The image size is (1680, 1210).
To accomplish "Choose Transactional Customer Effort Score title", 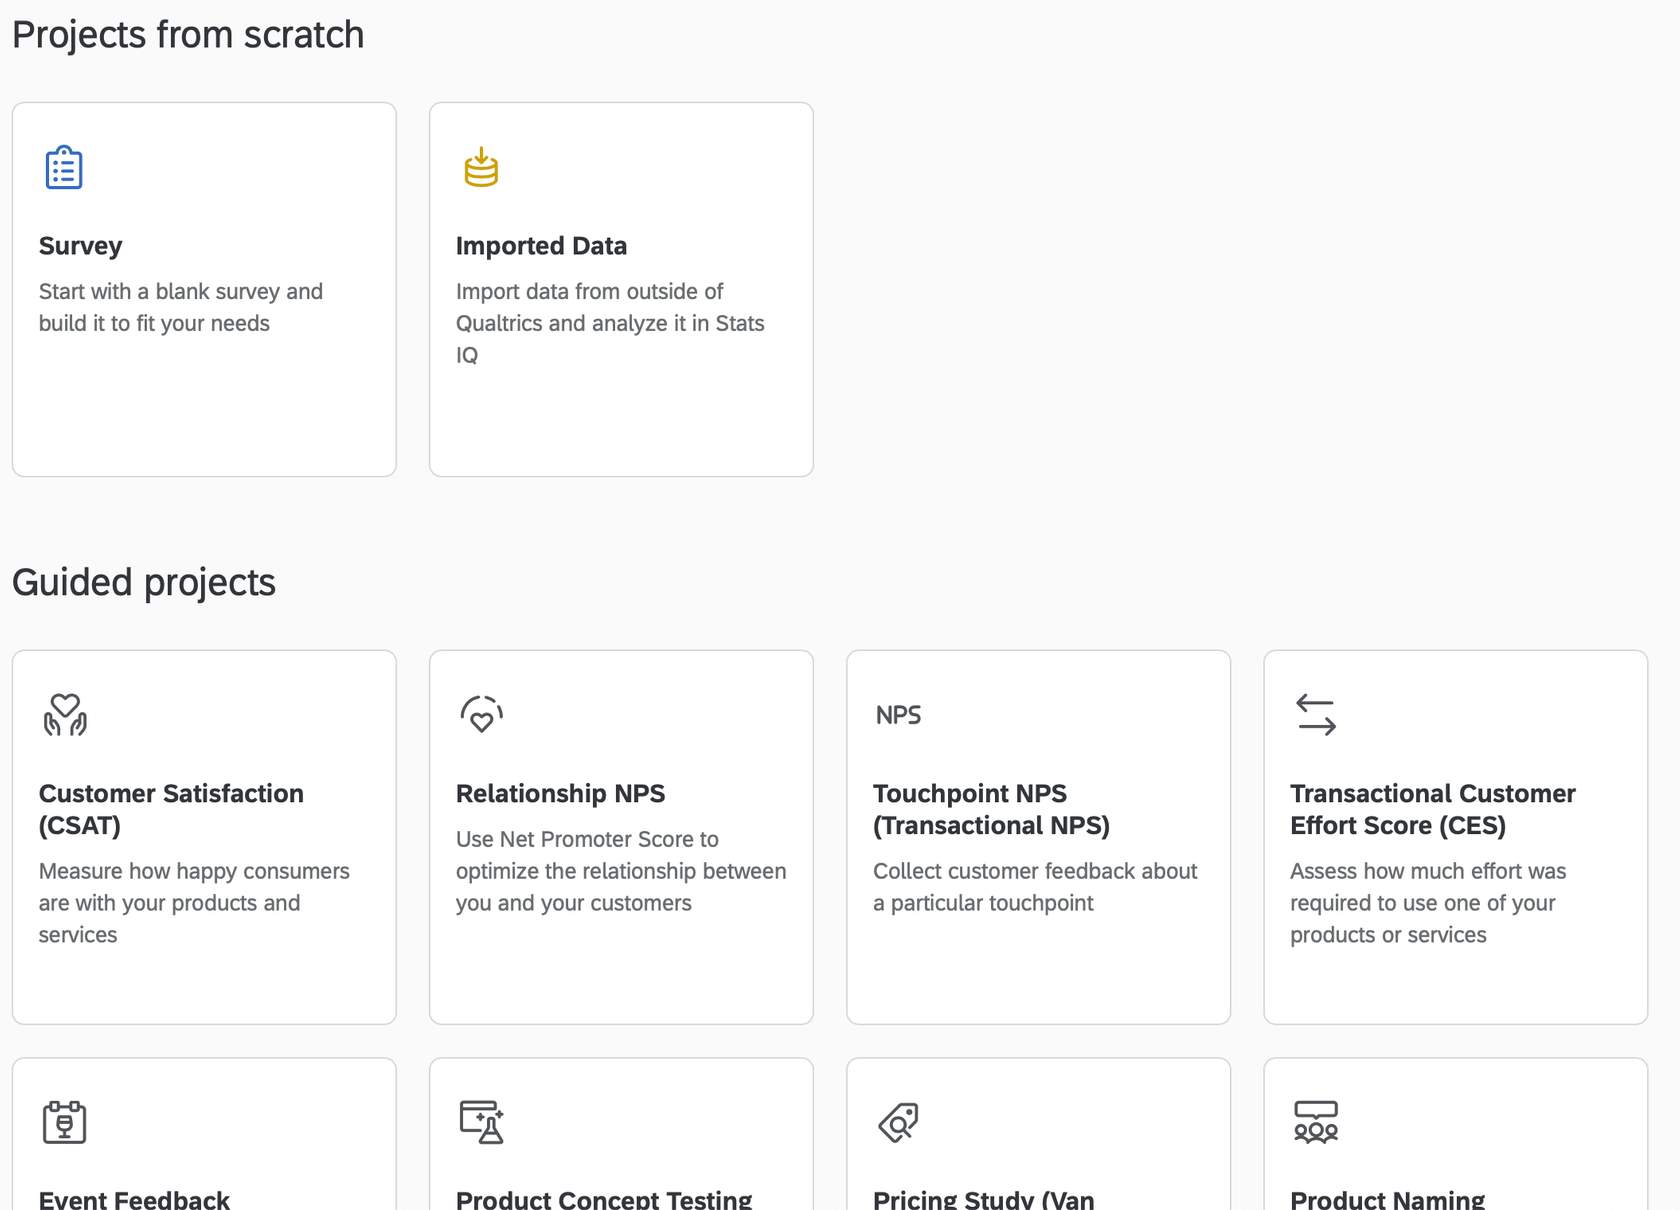I will click(x=1432, y=809).
